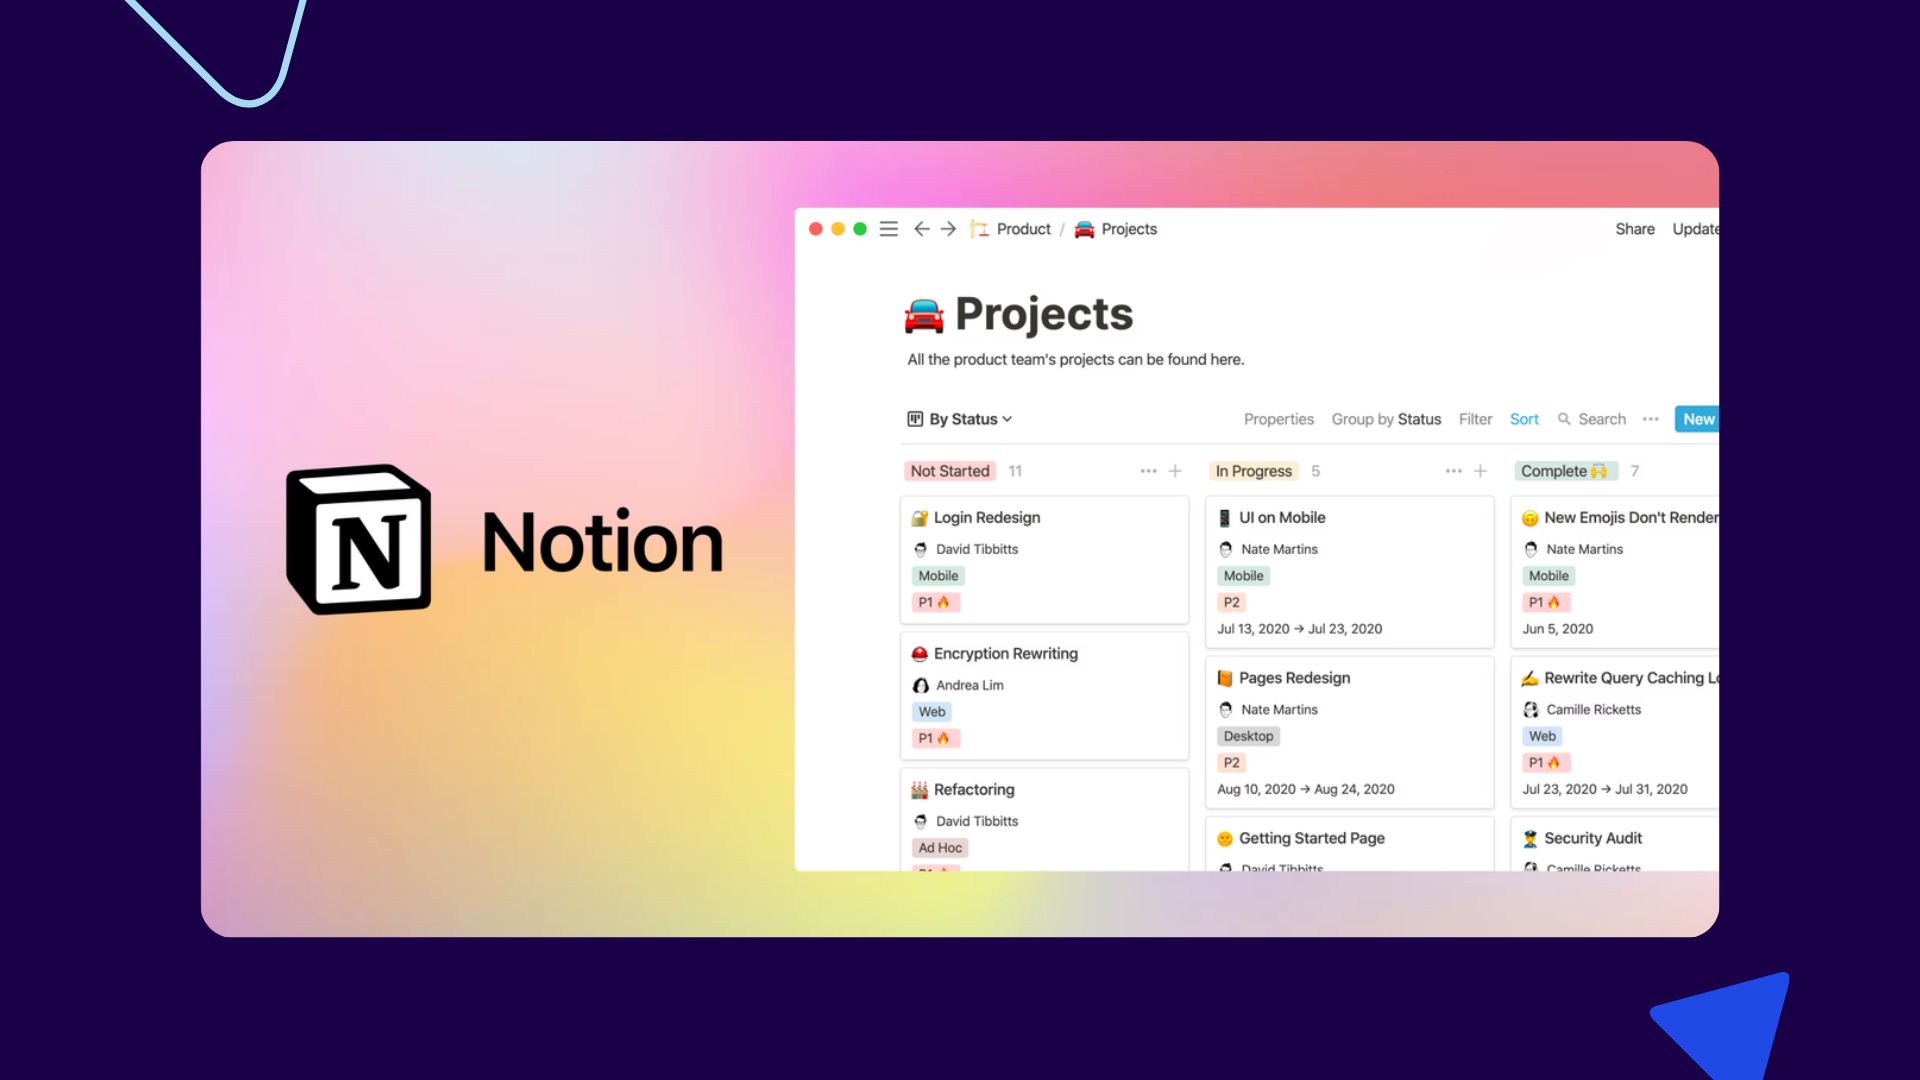Click the Share button in toolbar
Viewport: 1920px width, 1080px height.
click(1634, 228)
